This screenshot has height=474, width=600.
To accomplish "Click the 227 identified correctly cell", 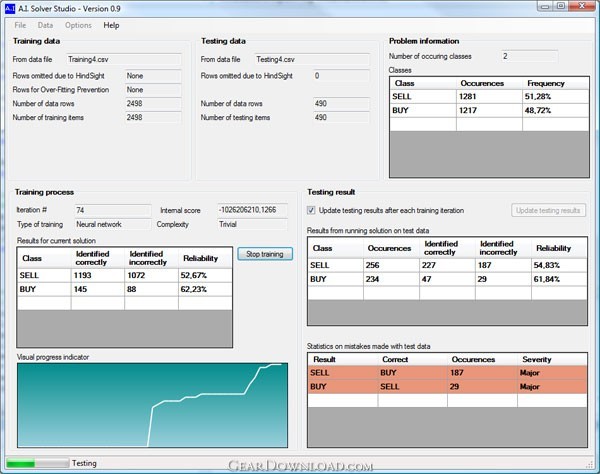I will tap(447, 265).
